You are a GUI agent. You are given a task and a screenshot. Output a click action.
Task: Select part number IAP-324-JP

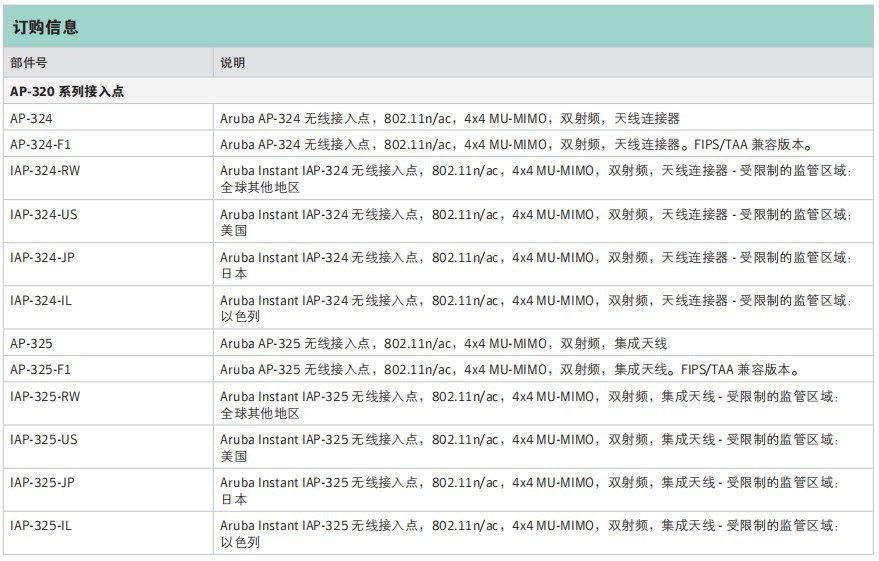coord(42,258)
